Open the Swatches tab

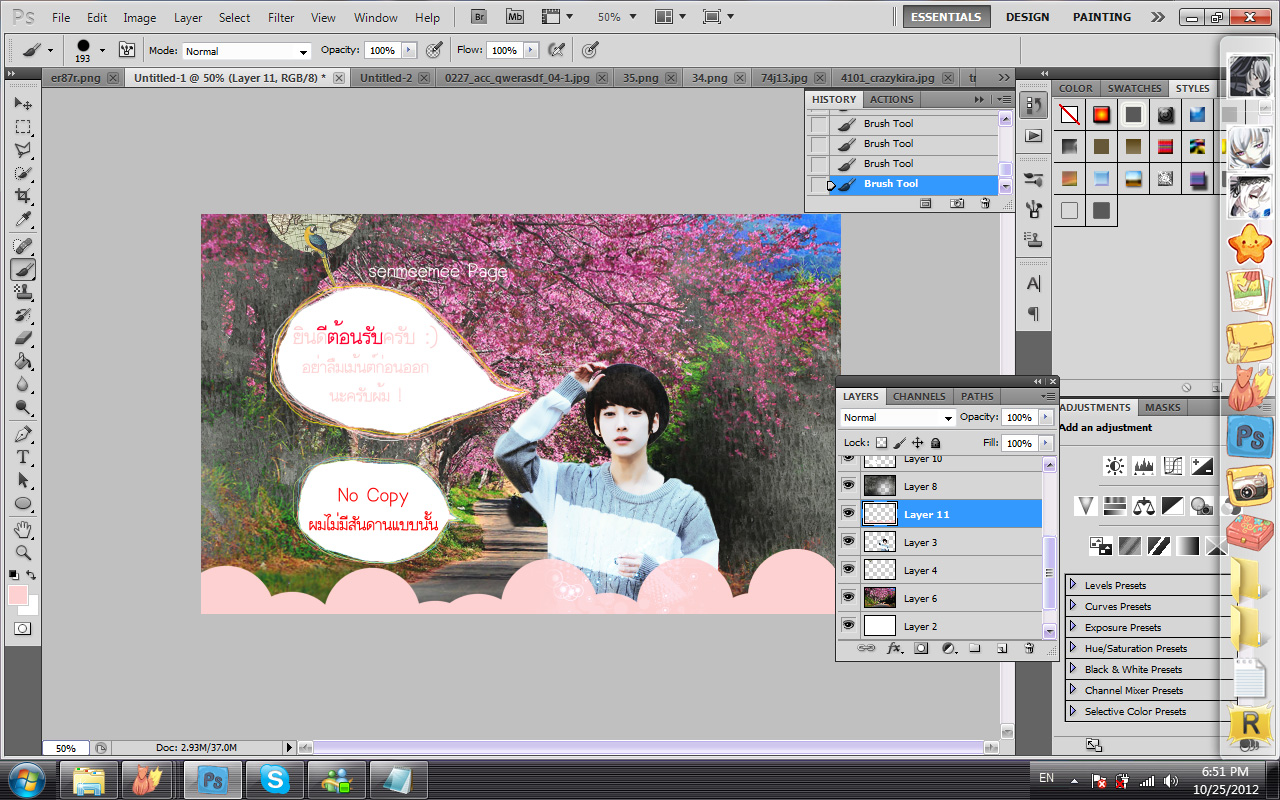click(x=1135, y=88)
